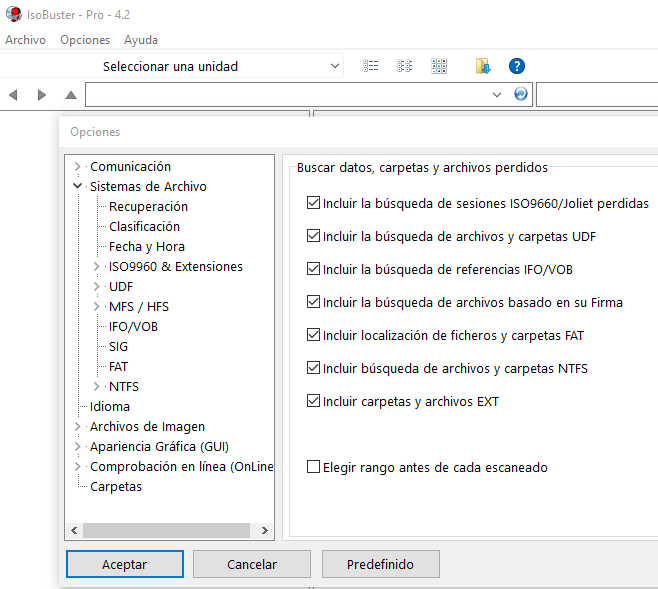Image resolution: width=658 pixels, height=589 pixels.
Task: Toggle FAT files and folders localization
Action: pyautogui.click(x=313, y=335)
